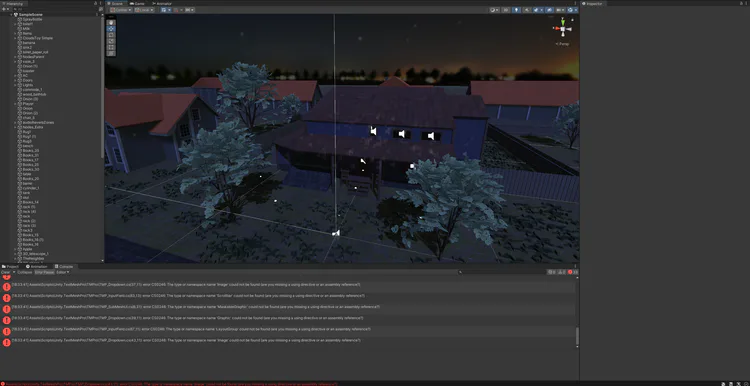Select the Rotate tool in Scene overlay
Screen dimensions: 750x386
point(111,34)
